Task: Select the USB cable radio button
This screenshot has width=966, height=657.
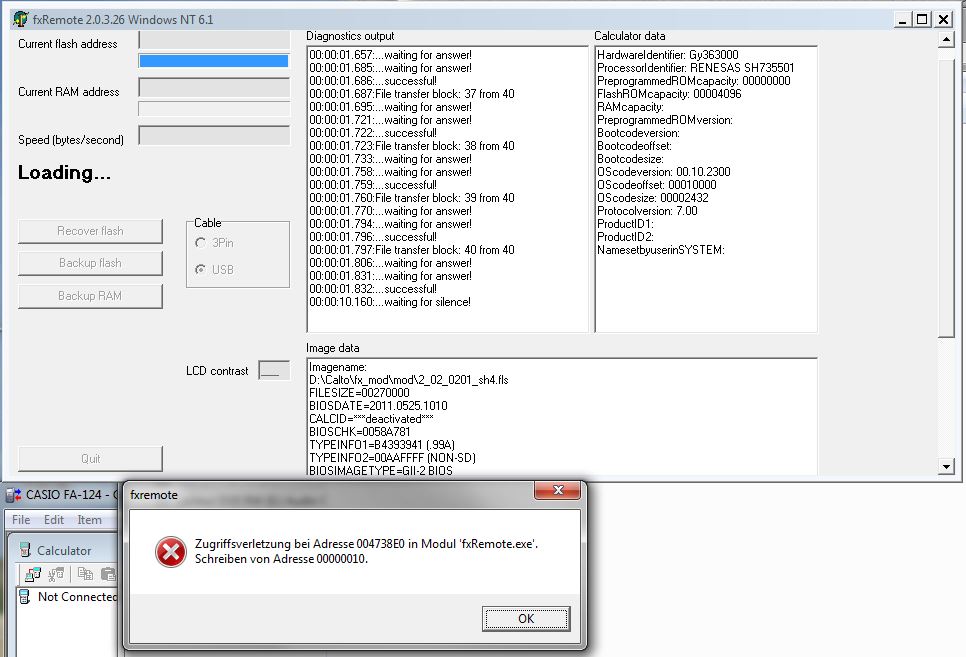Action: [200, 269]
